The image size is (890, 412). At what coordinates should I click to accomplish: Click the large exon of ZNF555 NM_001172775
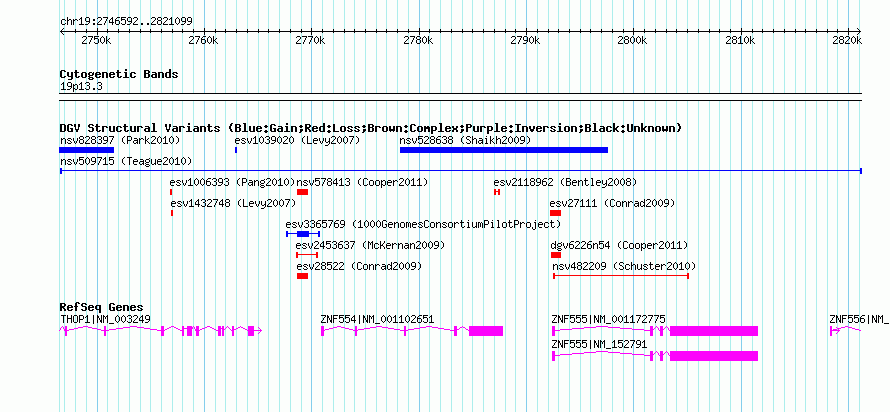pos(714,331)
